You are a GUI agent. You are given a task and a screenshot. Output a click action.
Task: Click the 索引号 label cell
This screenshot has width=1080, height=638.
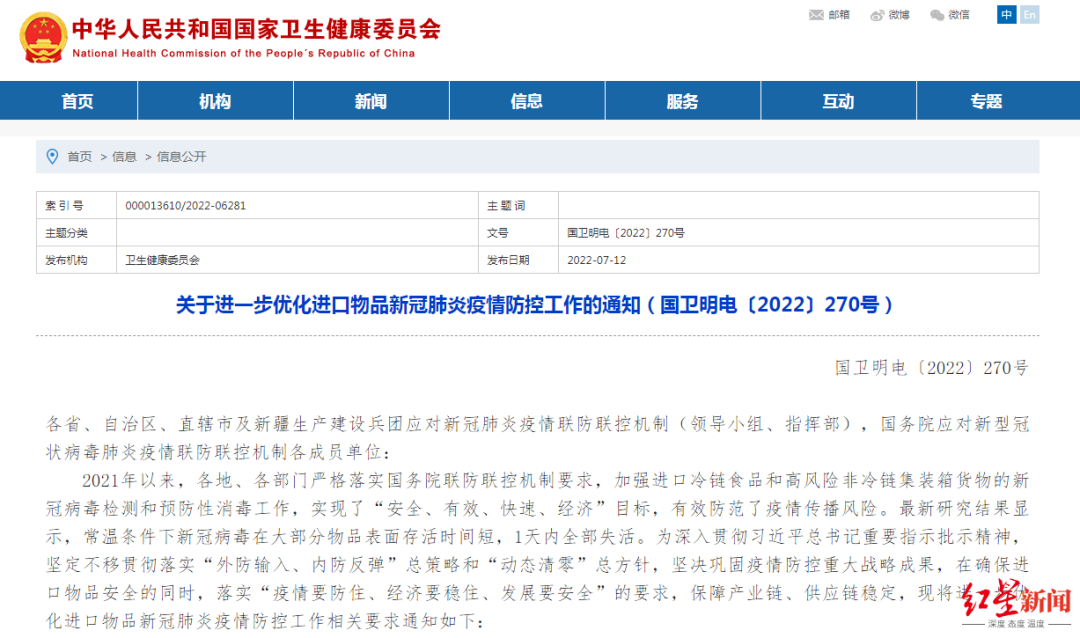click(x=76, y=205)
